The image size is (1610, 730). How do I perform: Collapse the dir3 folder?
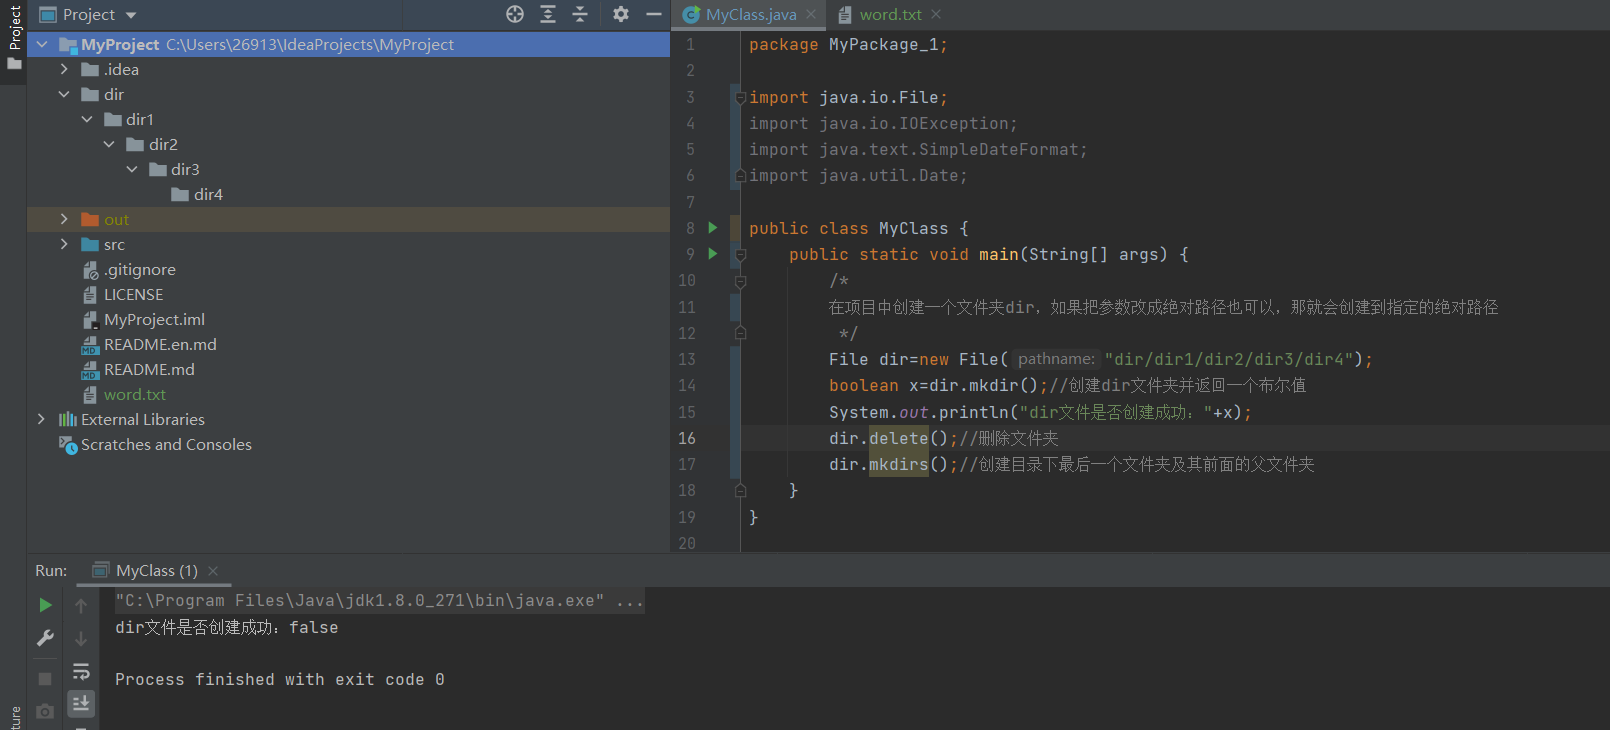pyautogui.click(x=132, y=169)
